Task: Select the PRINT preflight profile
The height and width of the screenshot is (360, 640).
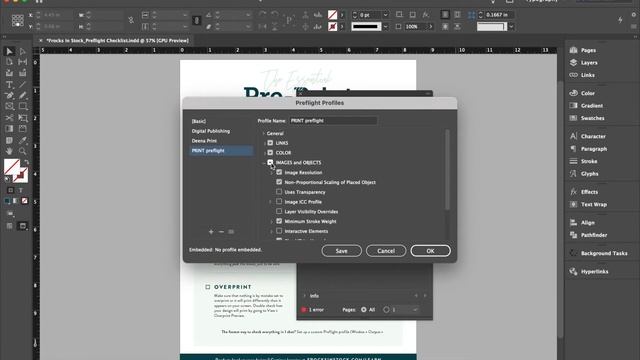Action: point(221,151)
